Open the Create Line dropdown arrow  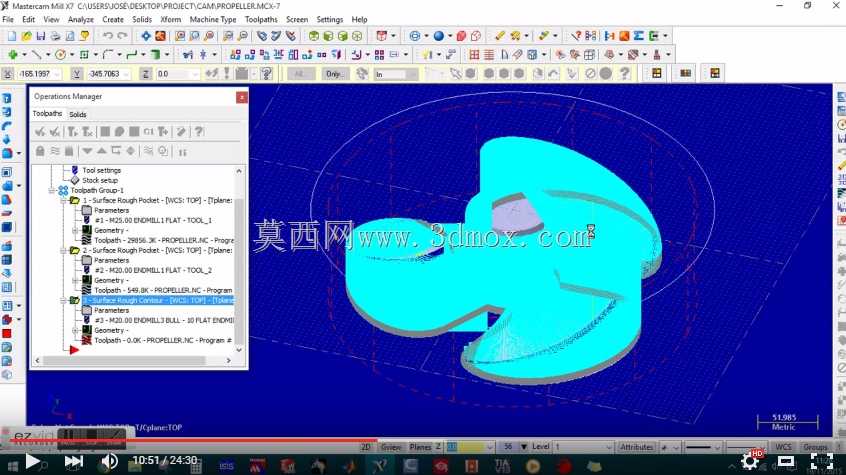(47, 55)
